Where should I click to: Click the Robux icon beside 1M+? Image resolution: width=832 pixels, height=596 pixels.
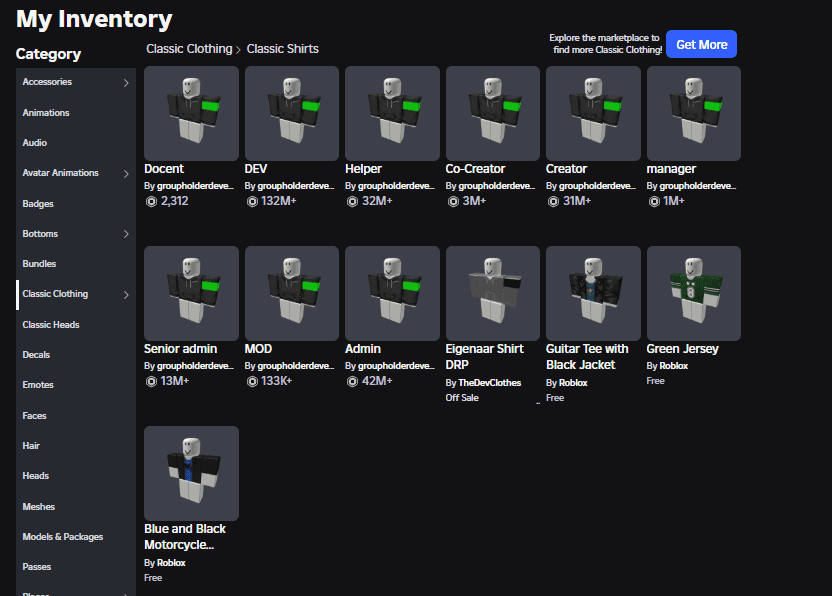pos(654,201)
